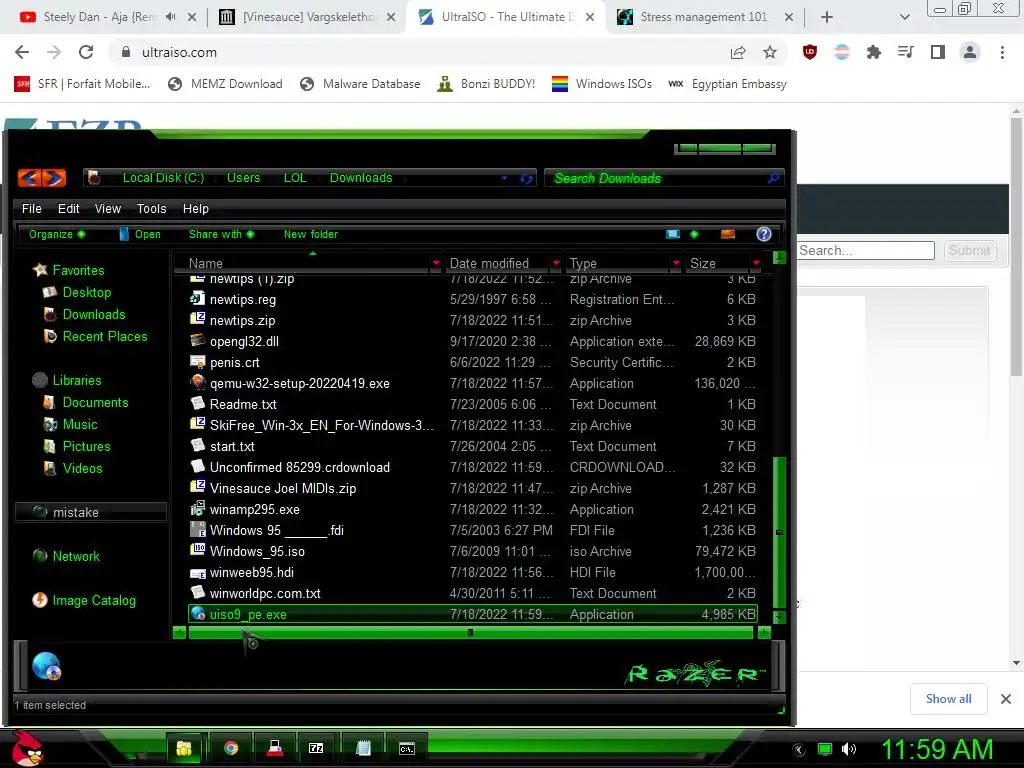Click the Open toolbar button
The height and width of the screenshot is (768, 1024).
pyautogui.click(x=140, y=234)
